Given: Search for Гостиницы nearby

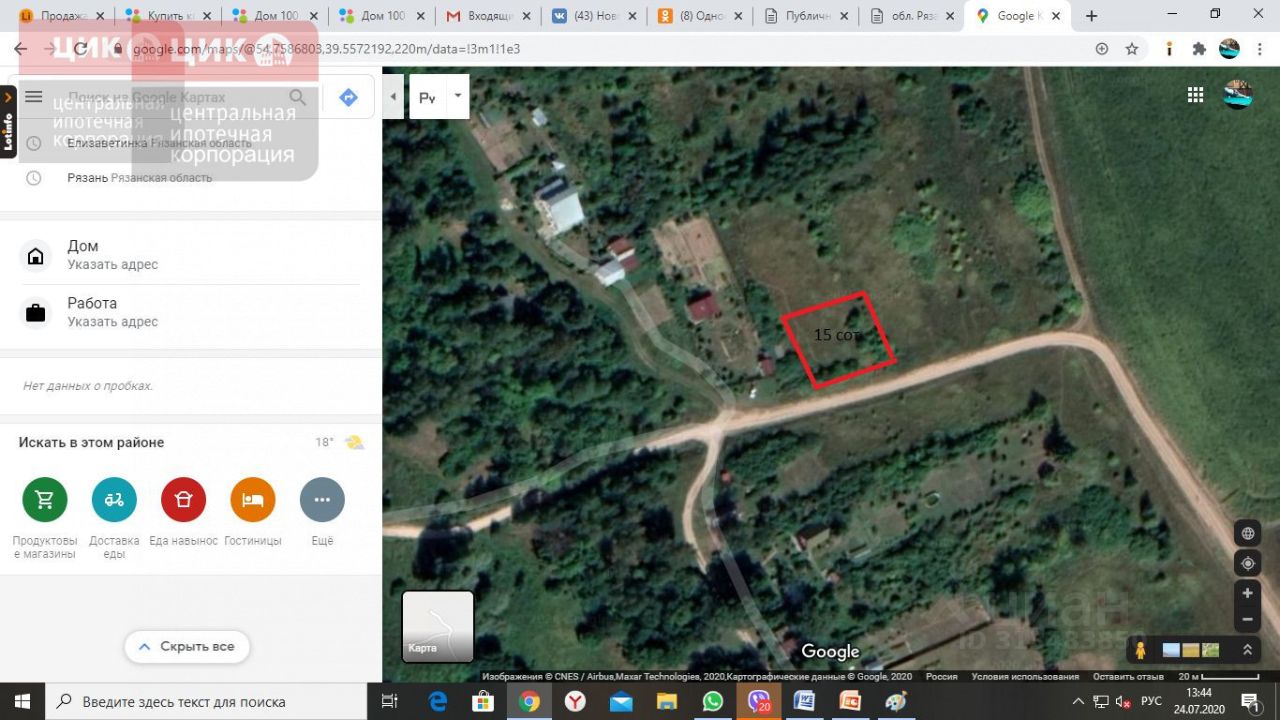Looking at the screenshot, I should (253, 512).
